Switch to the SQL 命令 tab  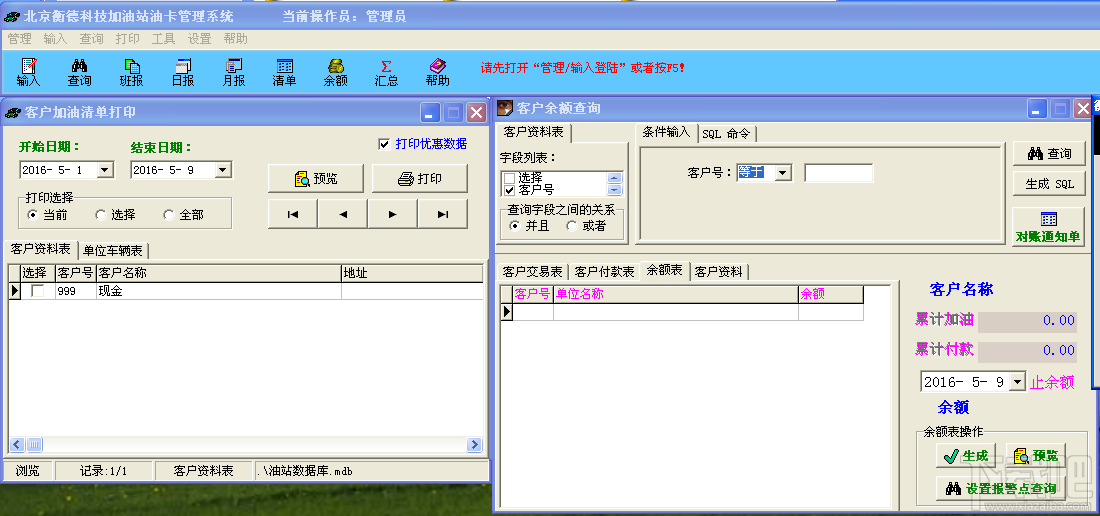(x=726, y=134)
